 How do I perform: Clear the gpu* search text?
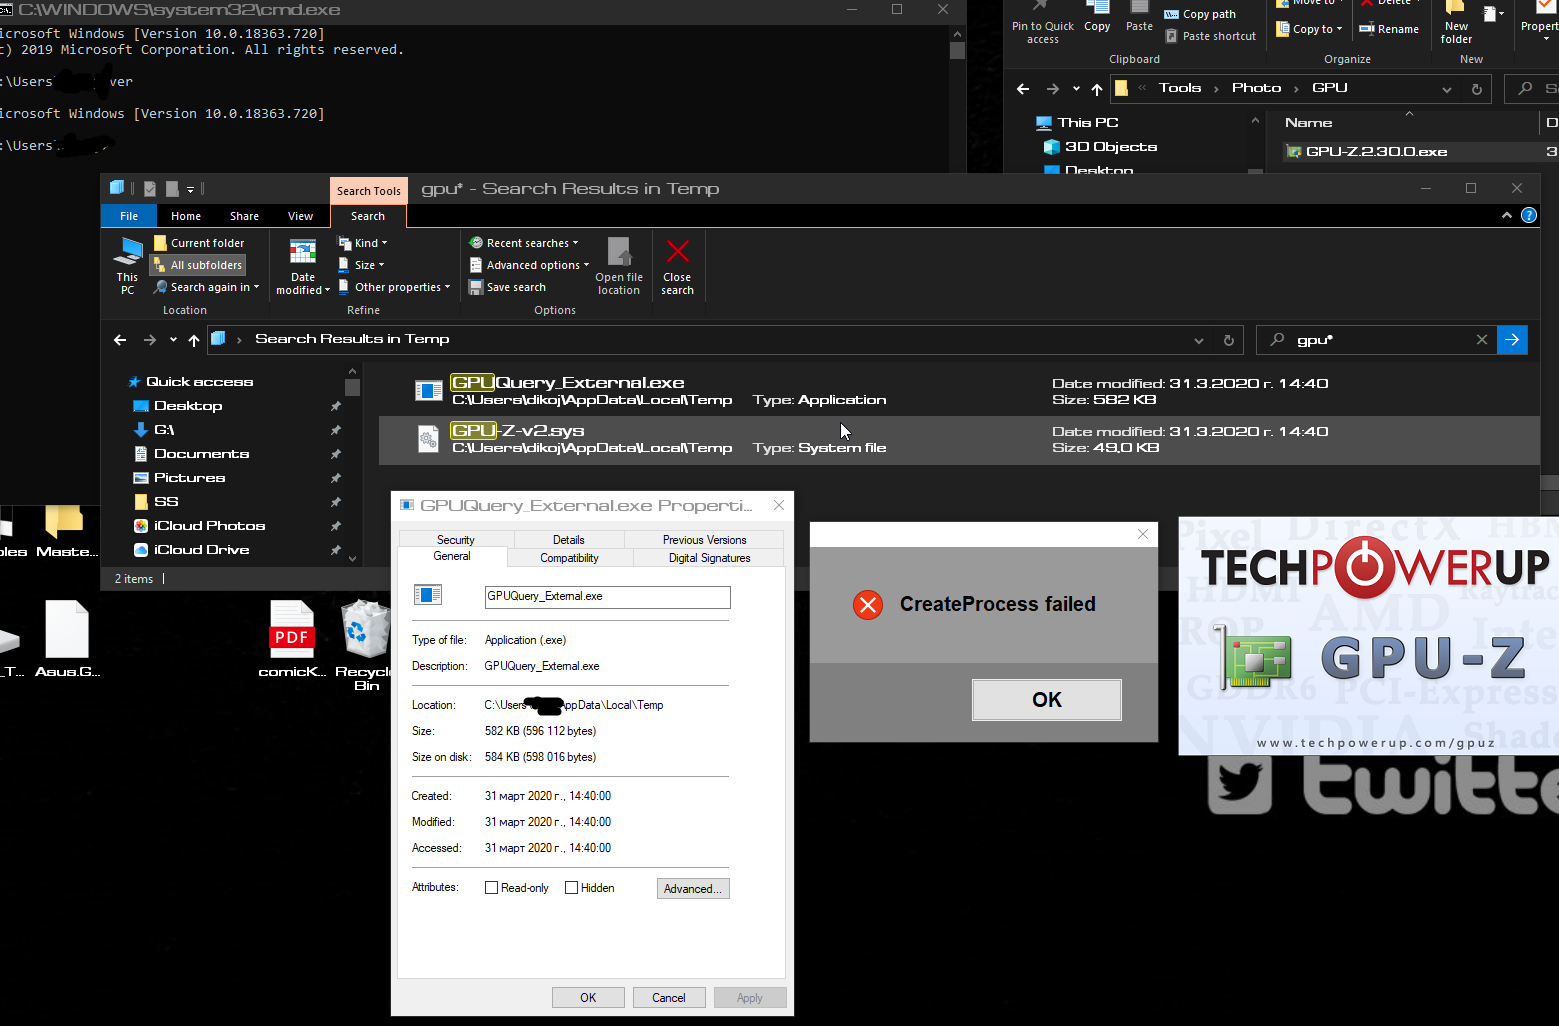[x=1482, y=340]
